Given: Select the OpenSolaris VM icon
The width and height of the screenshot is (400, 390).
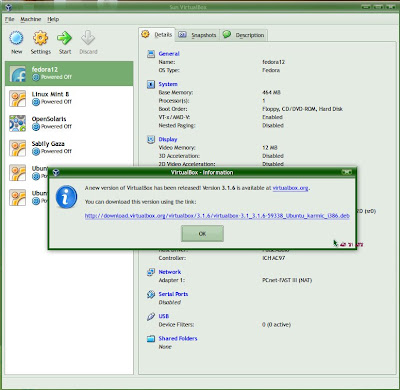Looking at the screenshot, I should click(x=18, y=123).
